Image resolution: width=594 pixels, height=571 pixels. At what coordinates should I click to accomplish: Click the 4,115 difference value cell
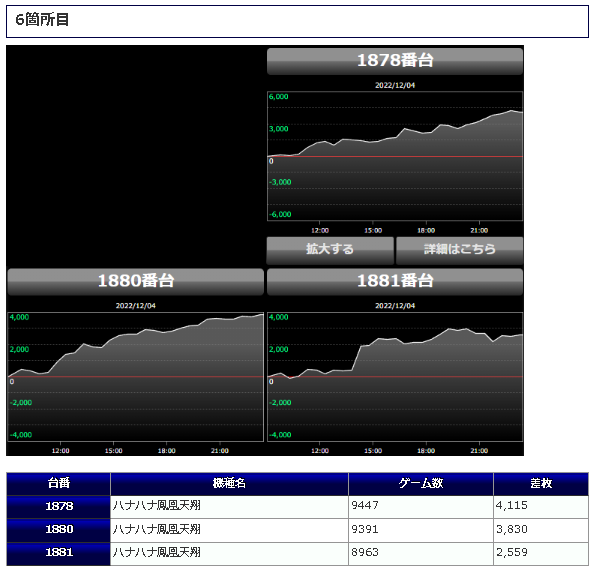[x=541, y=507]
